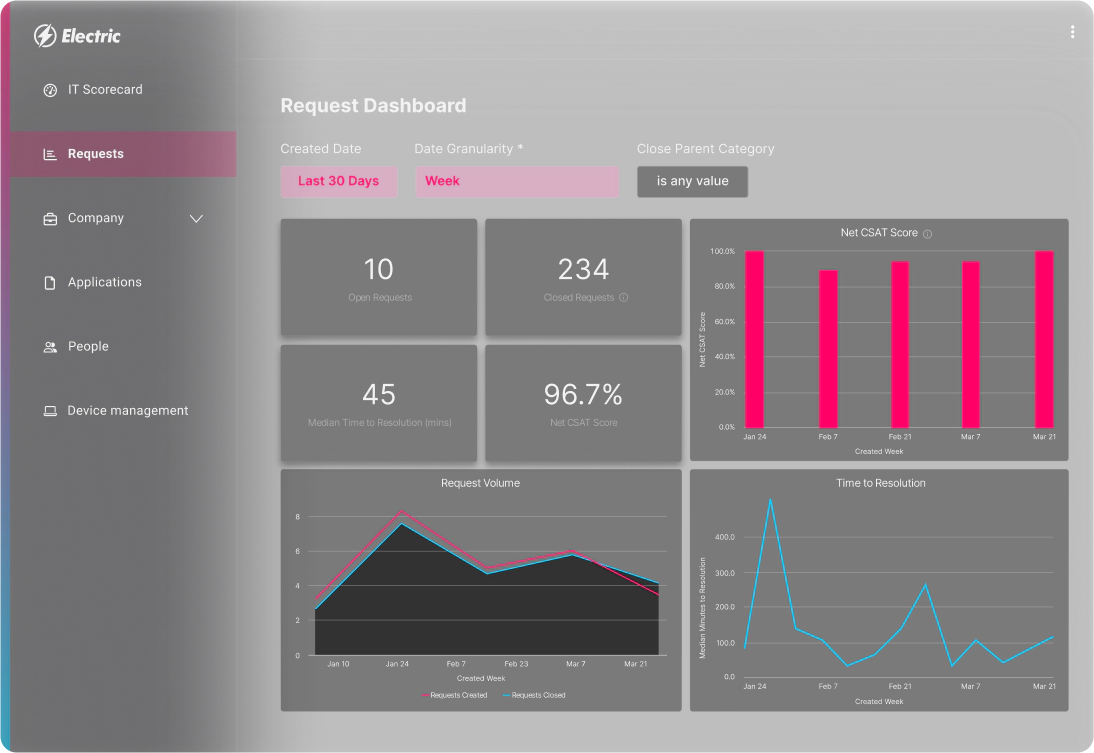
Task: Click the Applications icon in sidebar
Action: (50, 282)
